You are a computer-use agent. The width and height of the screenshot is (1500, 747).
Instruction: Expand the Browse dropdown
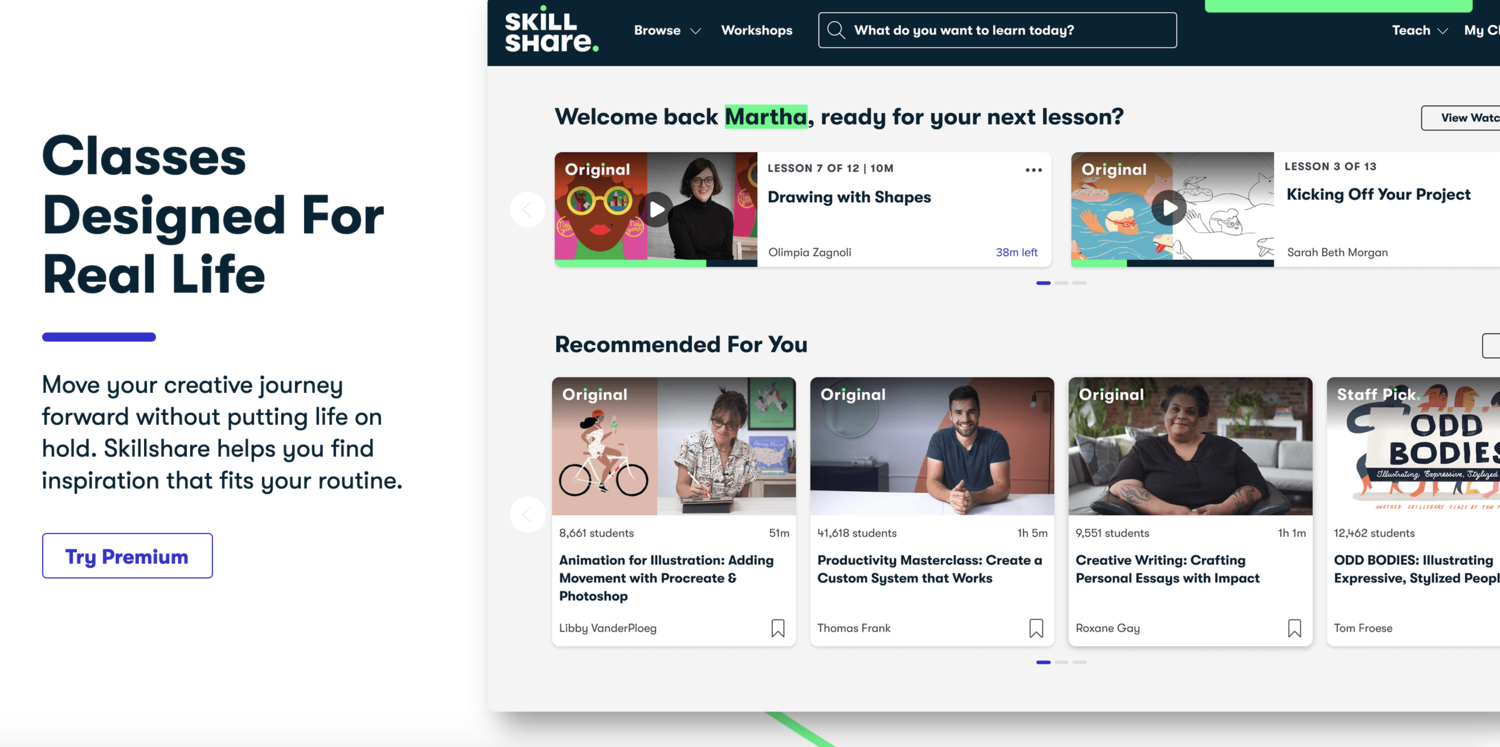tap(667, 30)
